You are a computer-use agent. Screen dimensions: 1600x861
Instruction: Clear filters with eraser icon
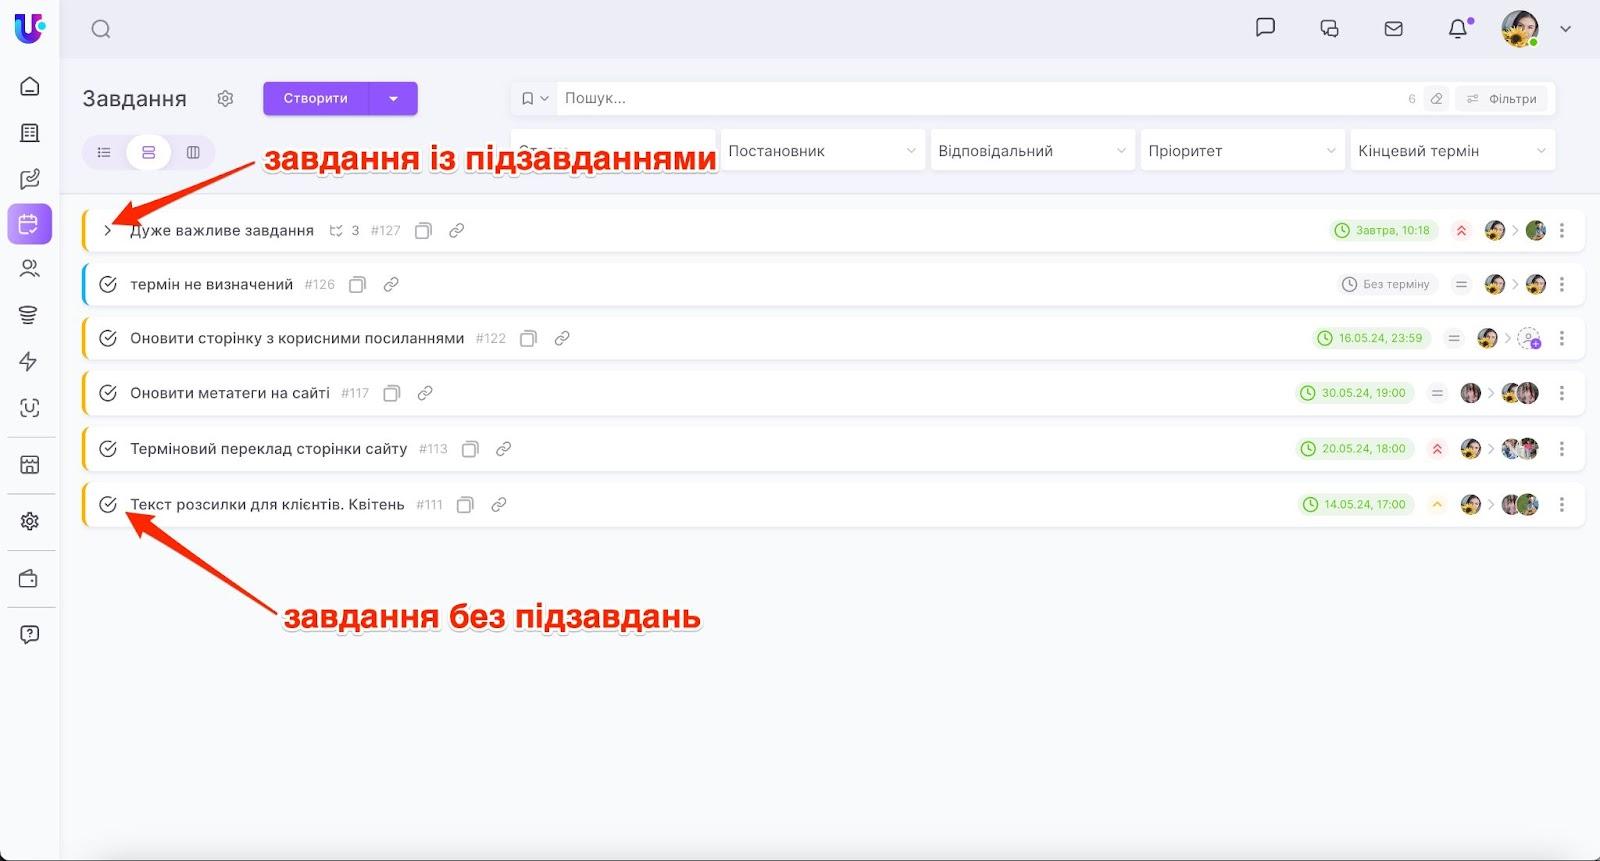click(1437, 98)
